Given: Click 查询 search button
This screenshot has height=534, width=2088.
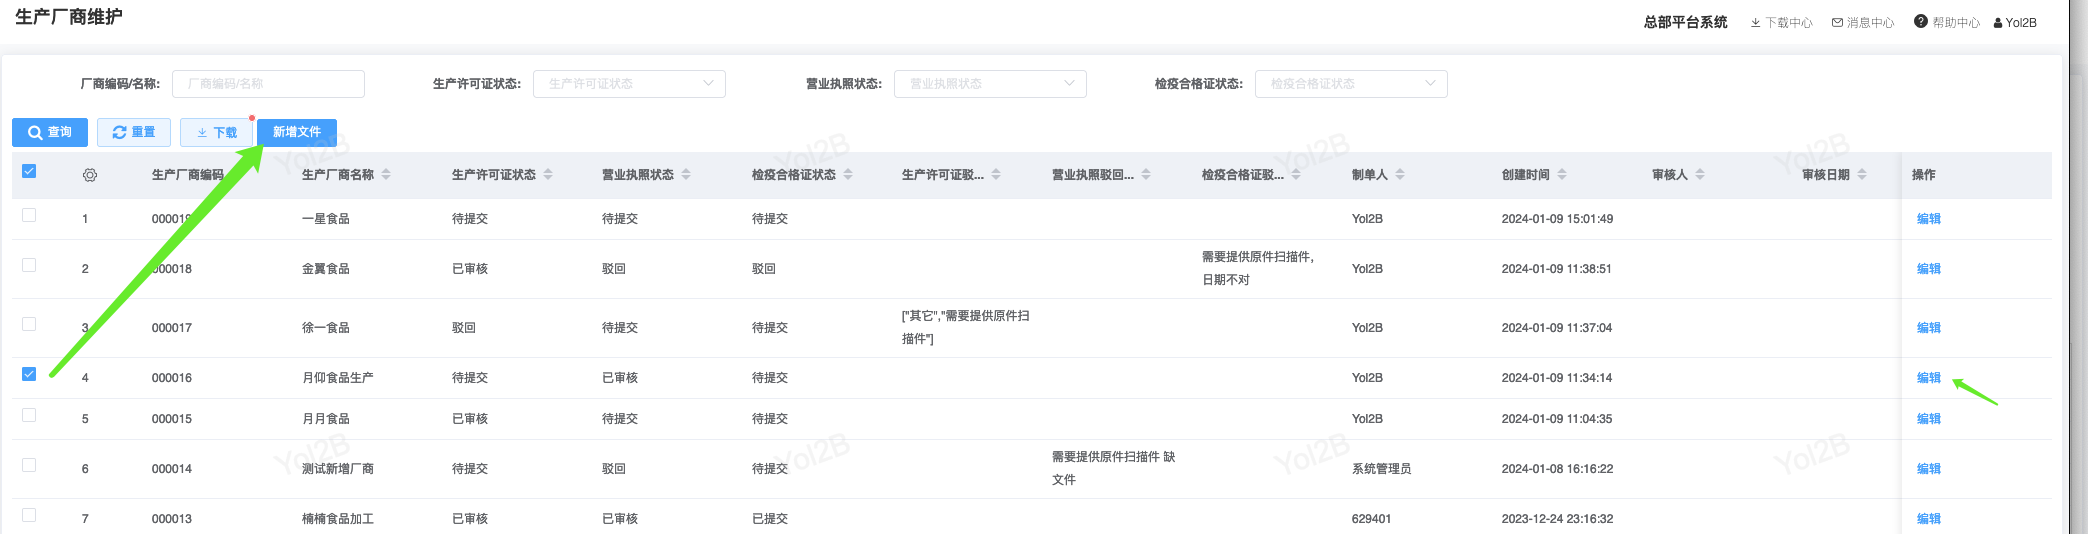Looking at the screenshot, I should pyautogui.click(x=50, y=132).
